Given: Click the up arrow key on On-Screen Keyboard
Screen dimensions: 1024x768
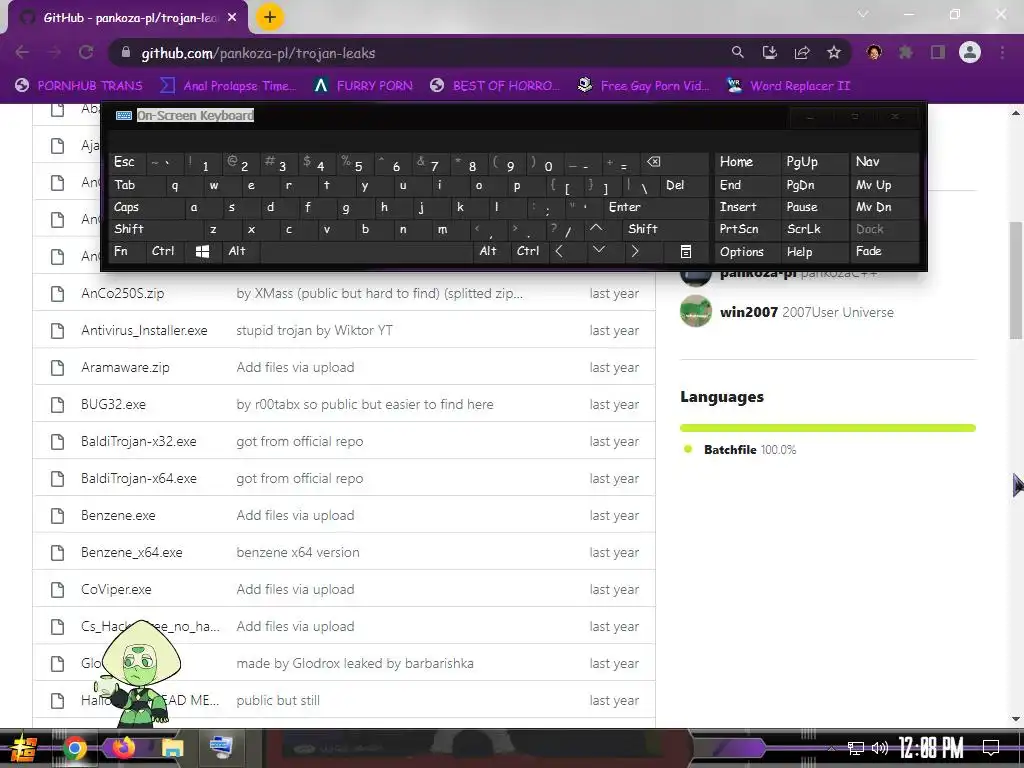Looking at the screenshot, I should (596, 229).
